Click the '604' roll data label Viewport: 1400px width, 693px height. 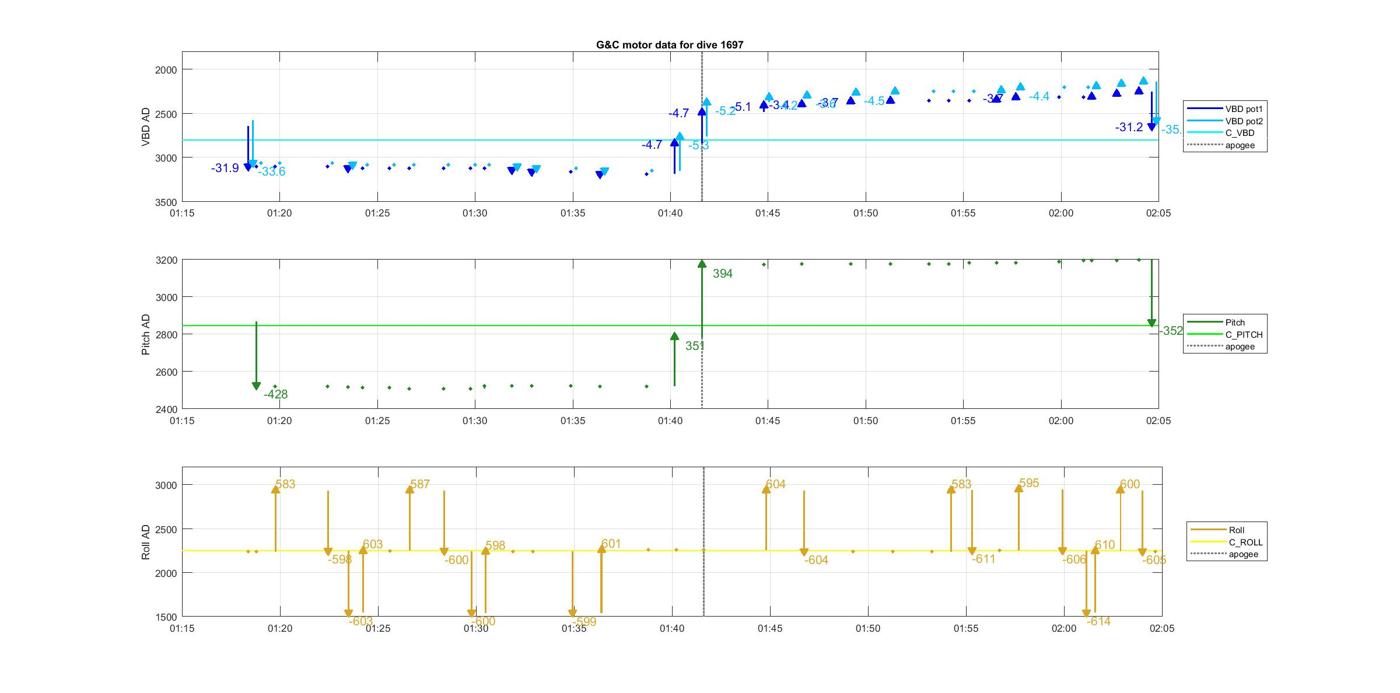coord(776,485)
